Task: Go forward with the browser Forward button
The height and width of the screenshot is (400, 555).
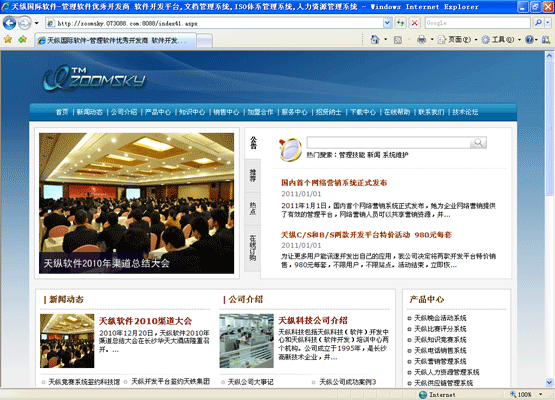Action: click(24, 23)
